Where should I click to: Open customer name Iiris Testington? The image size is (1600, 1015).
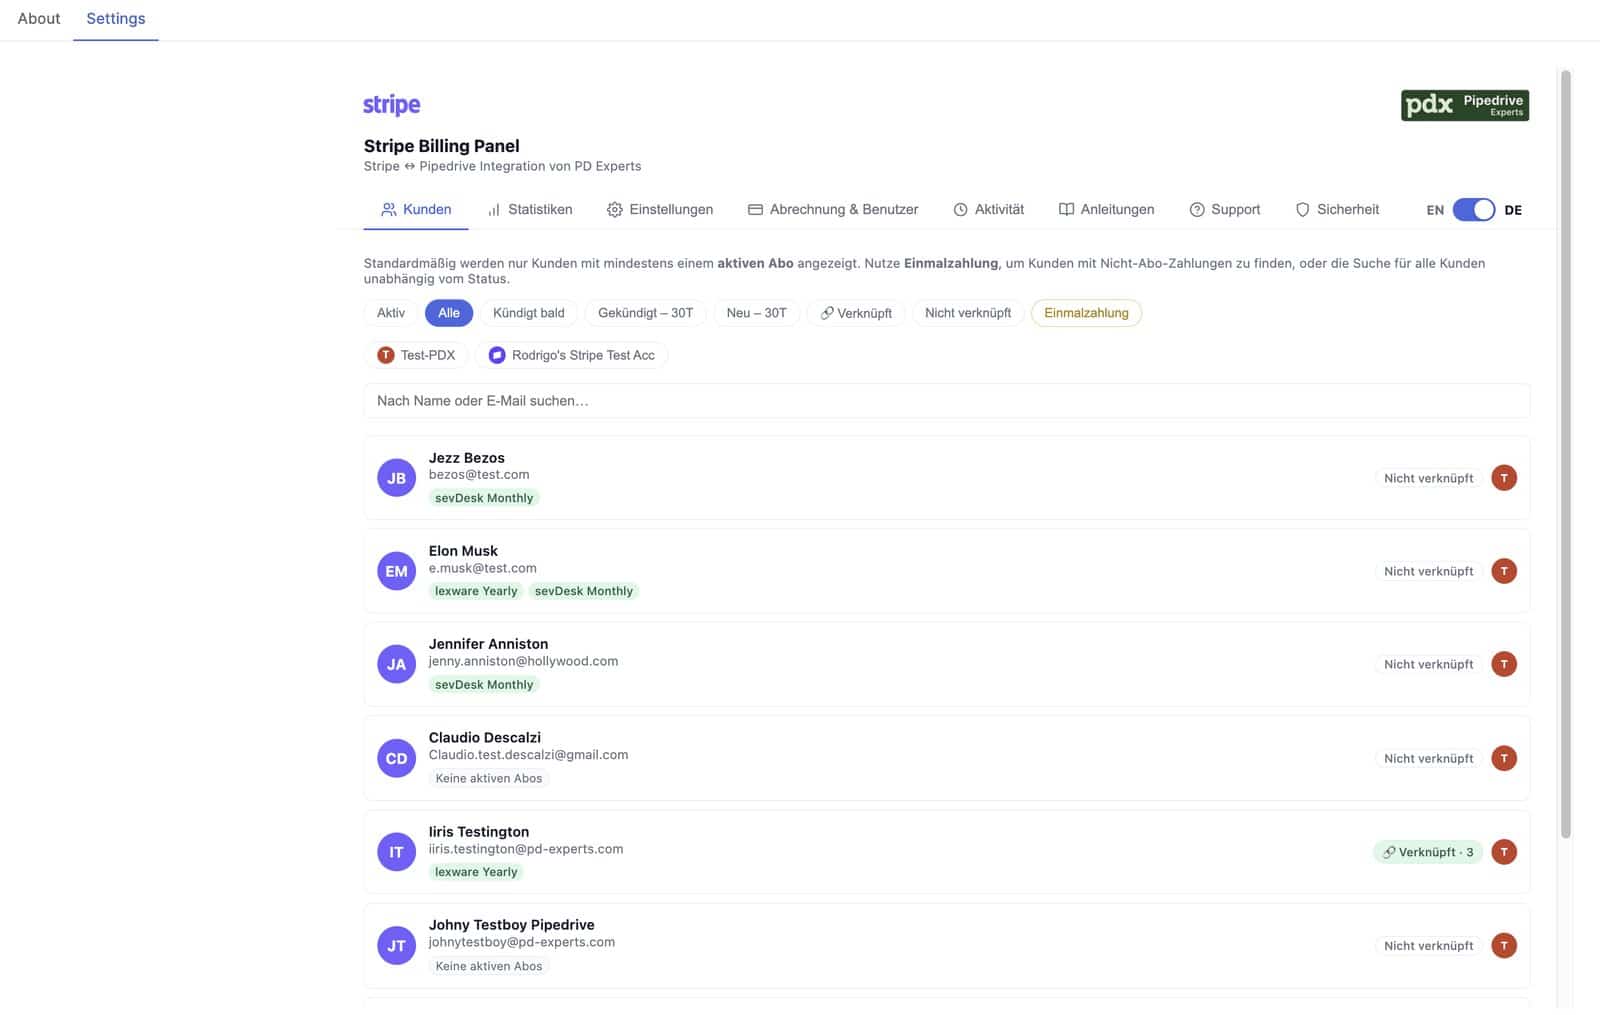pyautogui.click(x=479, y=832)
